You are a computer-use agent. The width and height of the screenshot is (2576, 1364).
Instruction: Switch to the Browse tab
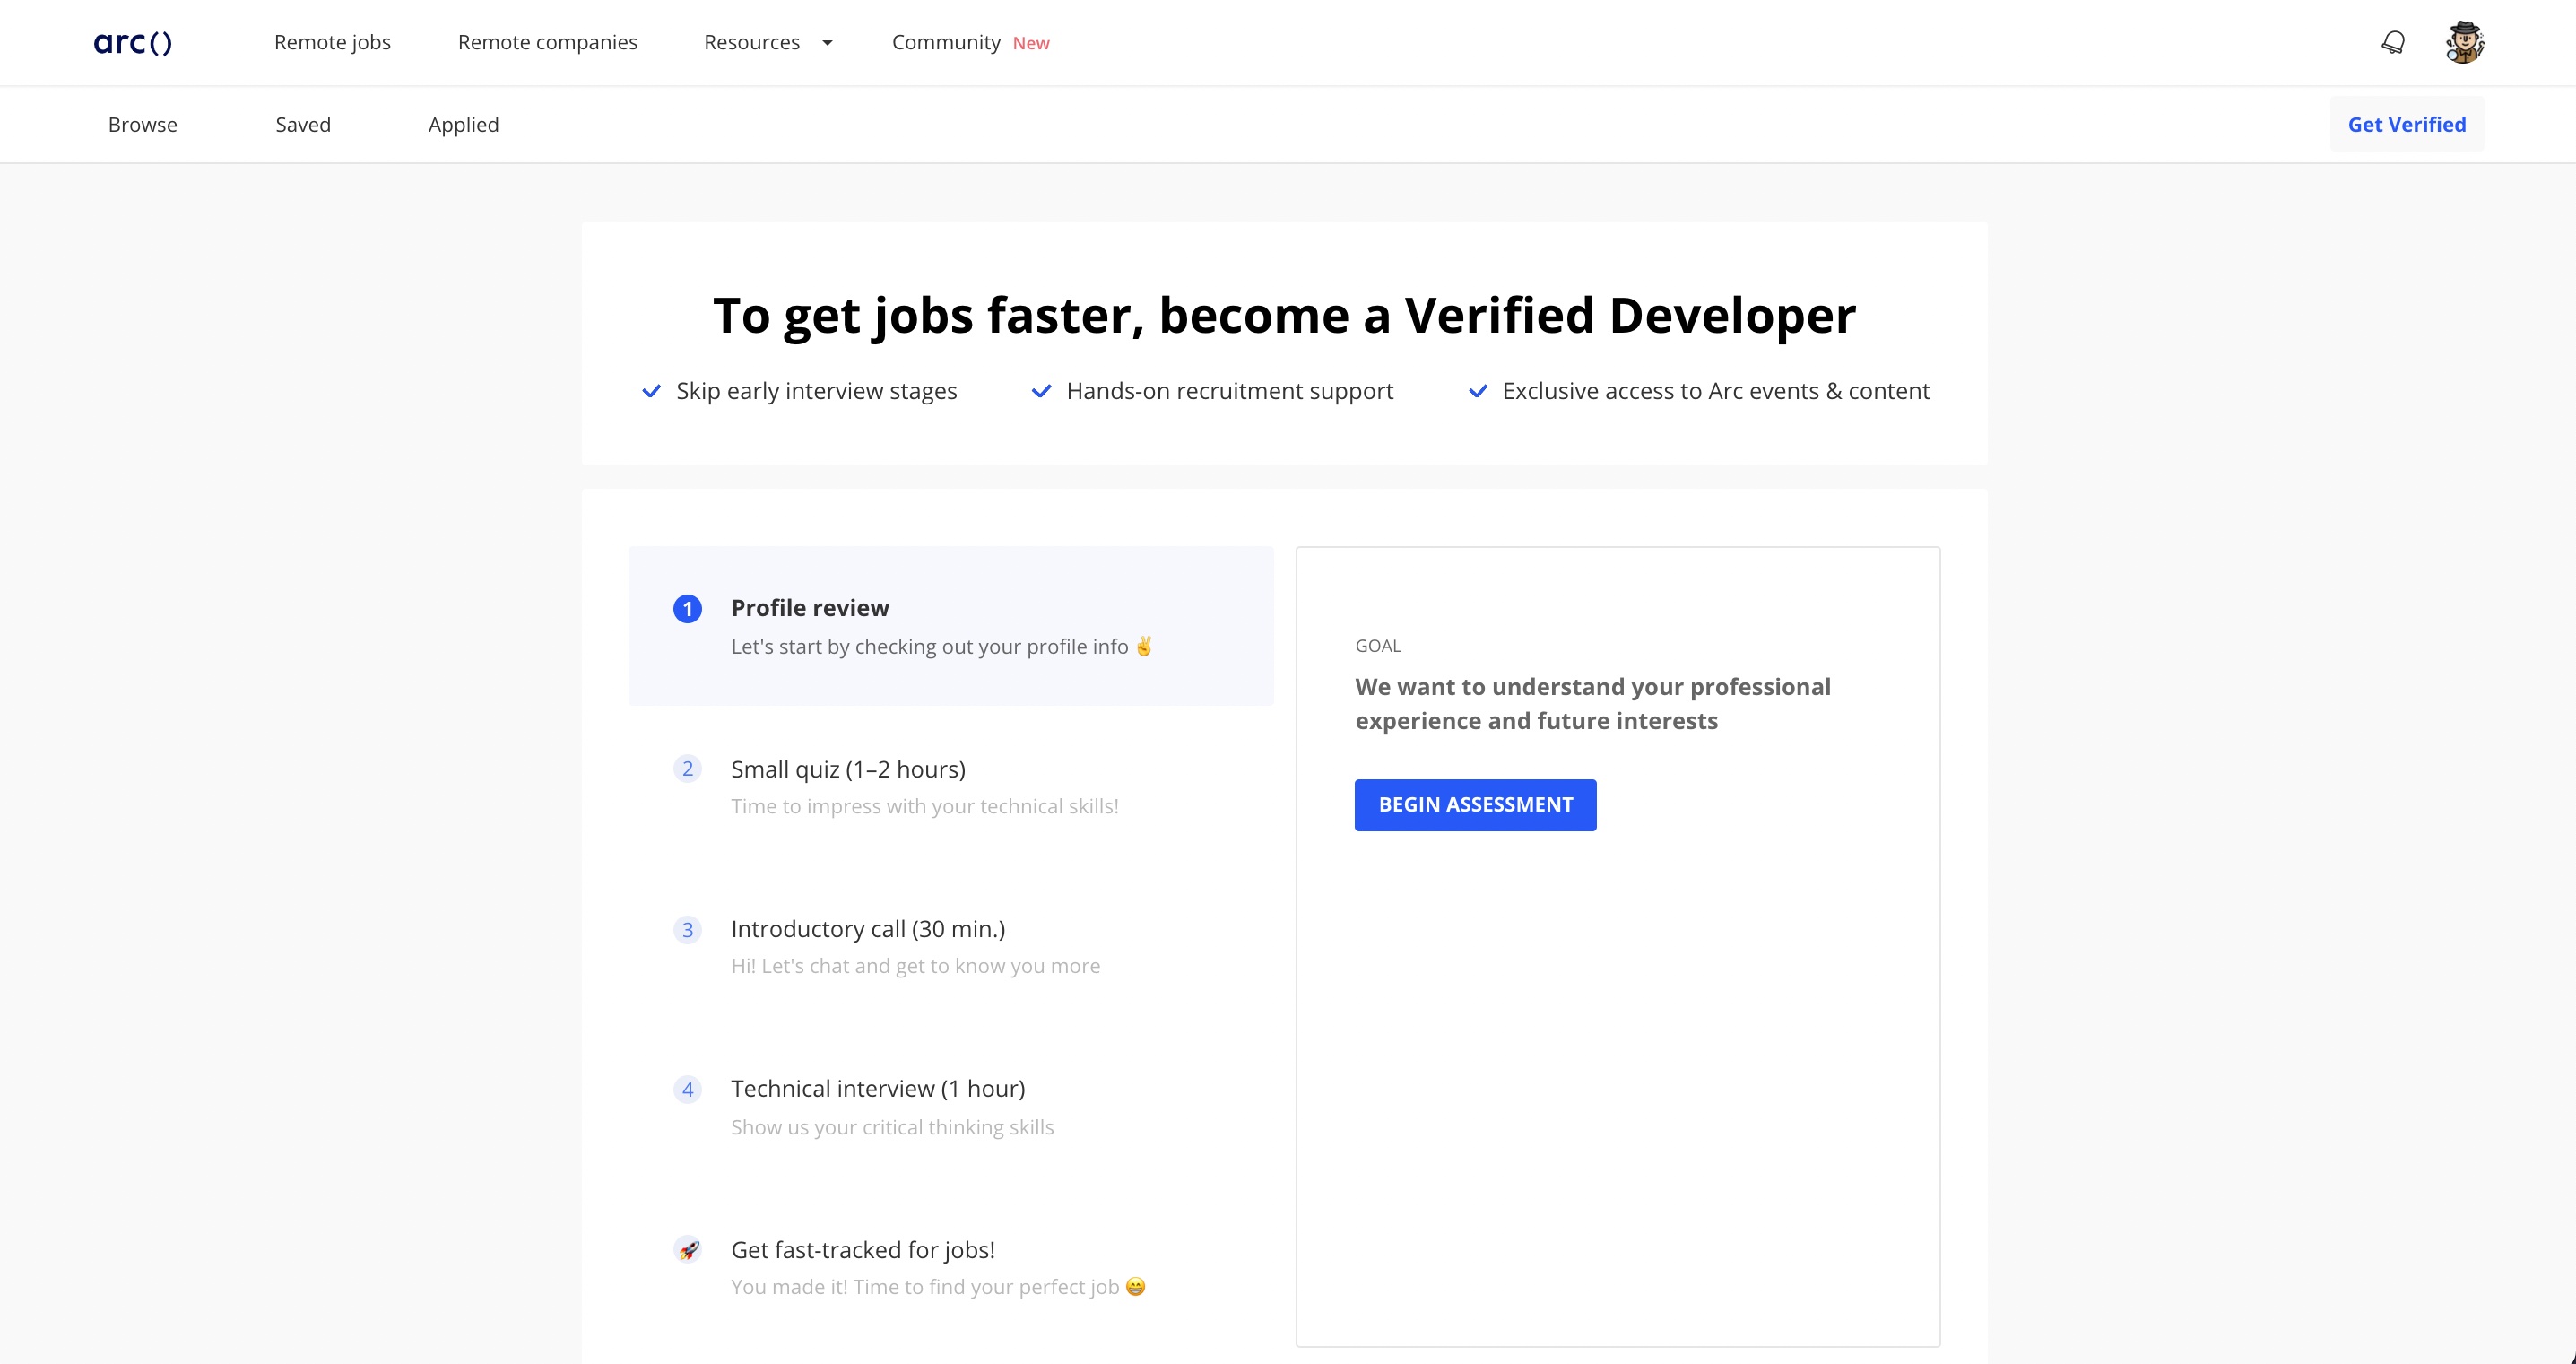(x=143, y=125)
